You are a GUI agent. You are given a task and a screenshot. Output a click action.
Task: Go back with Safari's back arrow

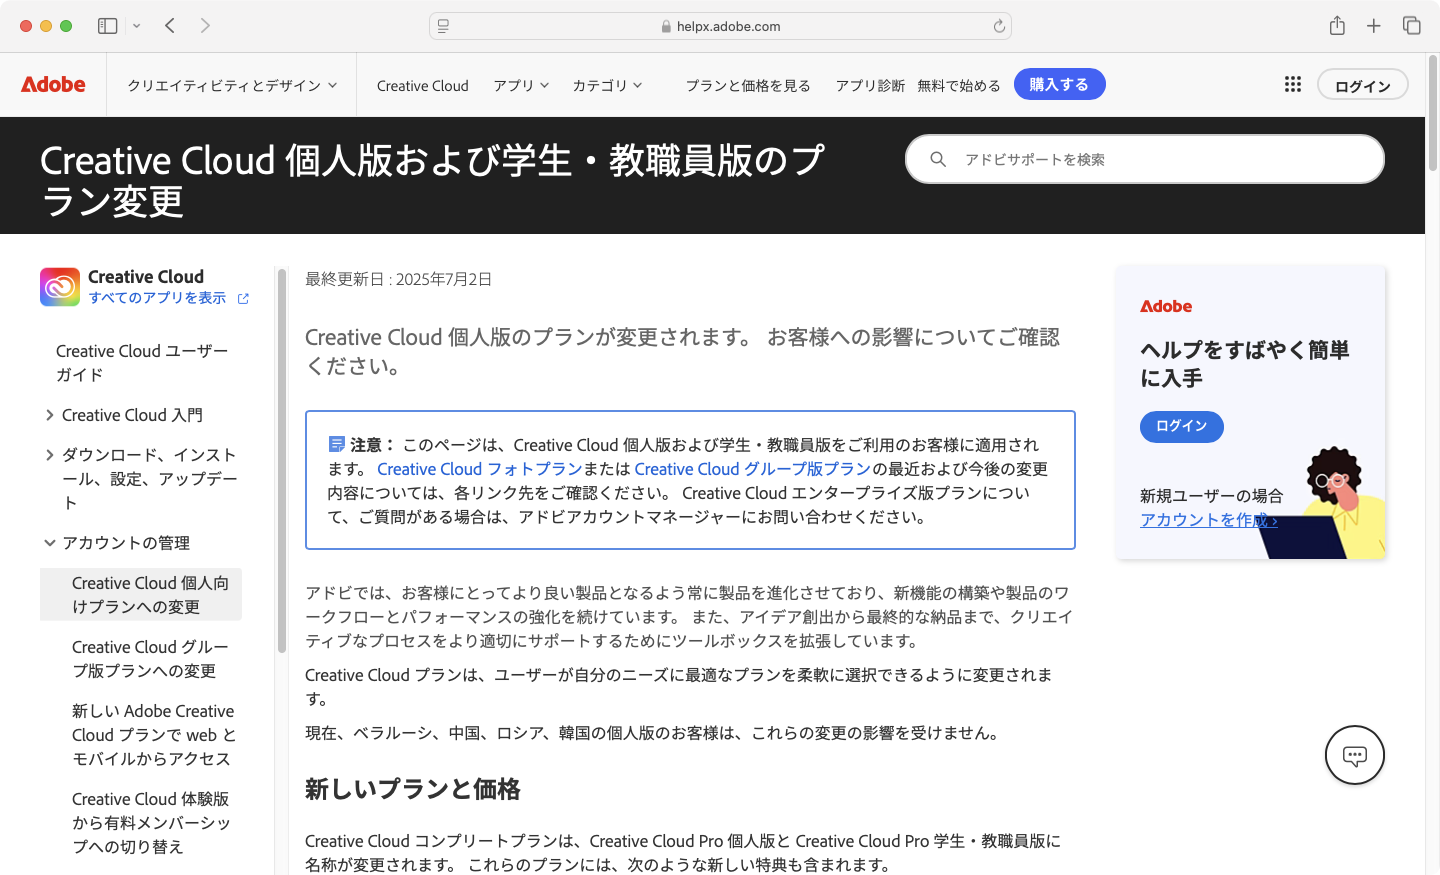[x=170, y=26]
